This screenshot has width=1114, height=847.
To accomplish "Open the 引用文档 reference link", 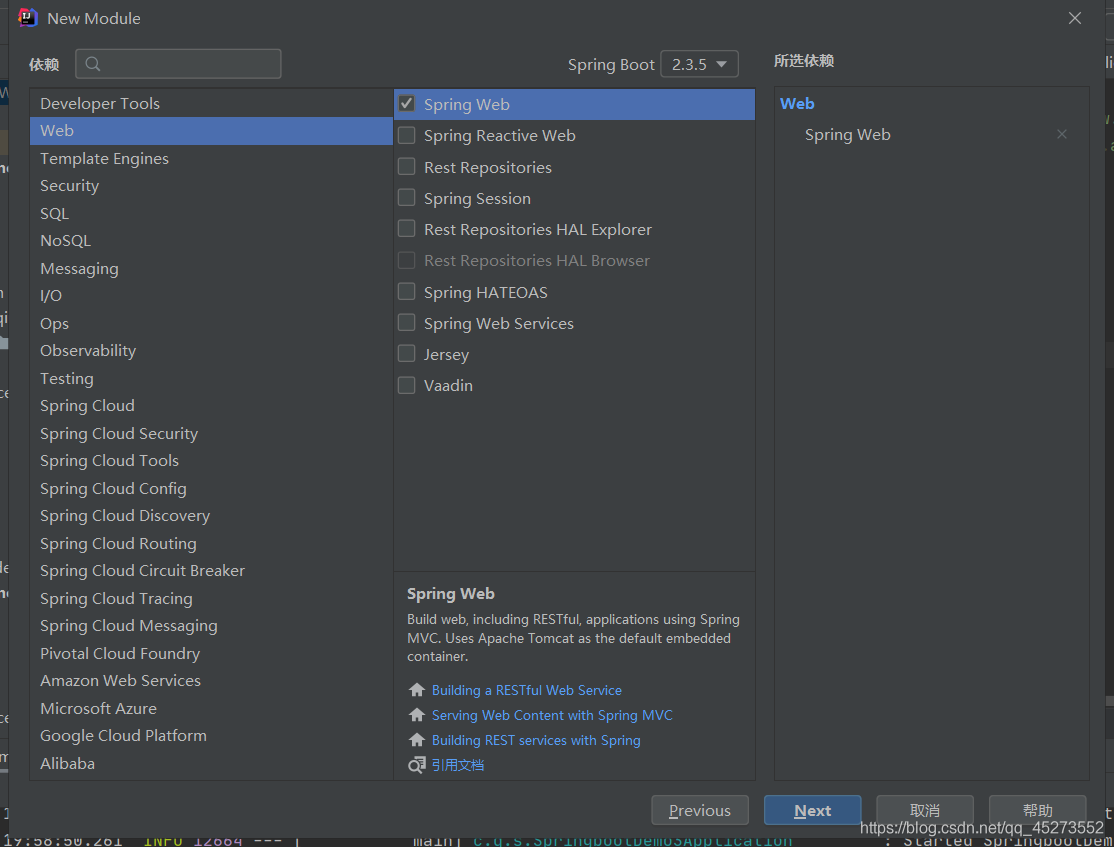I will click(458, 765).
